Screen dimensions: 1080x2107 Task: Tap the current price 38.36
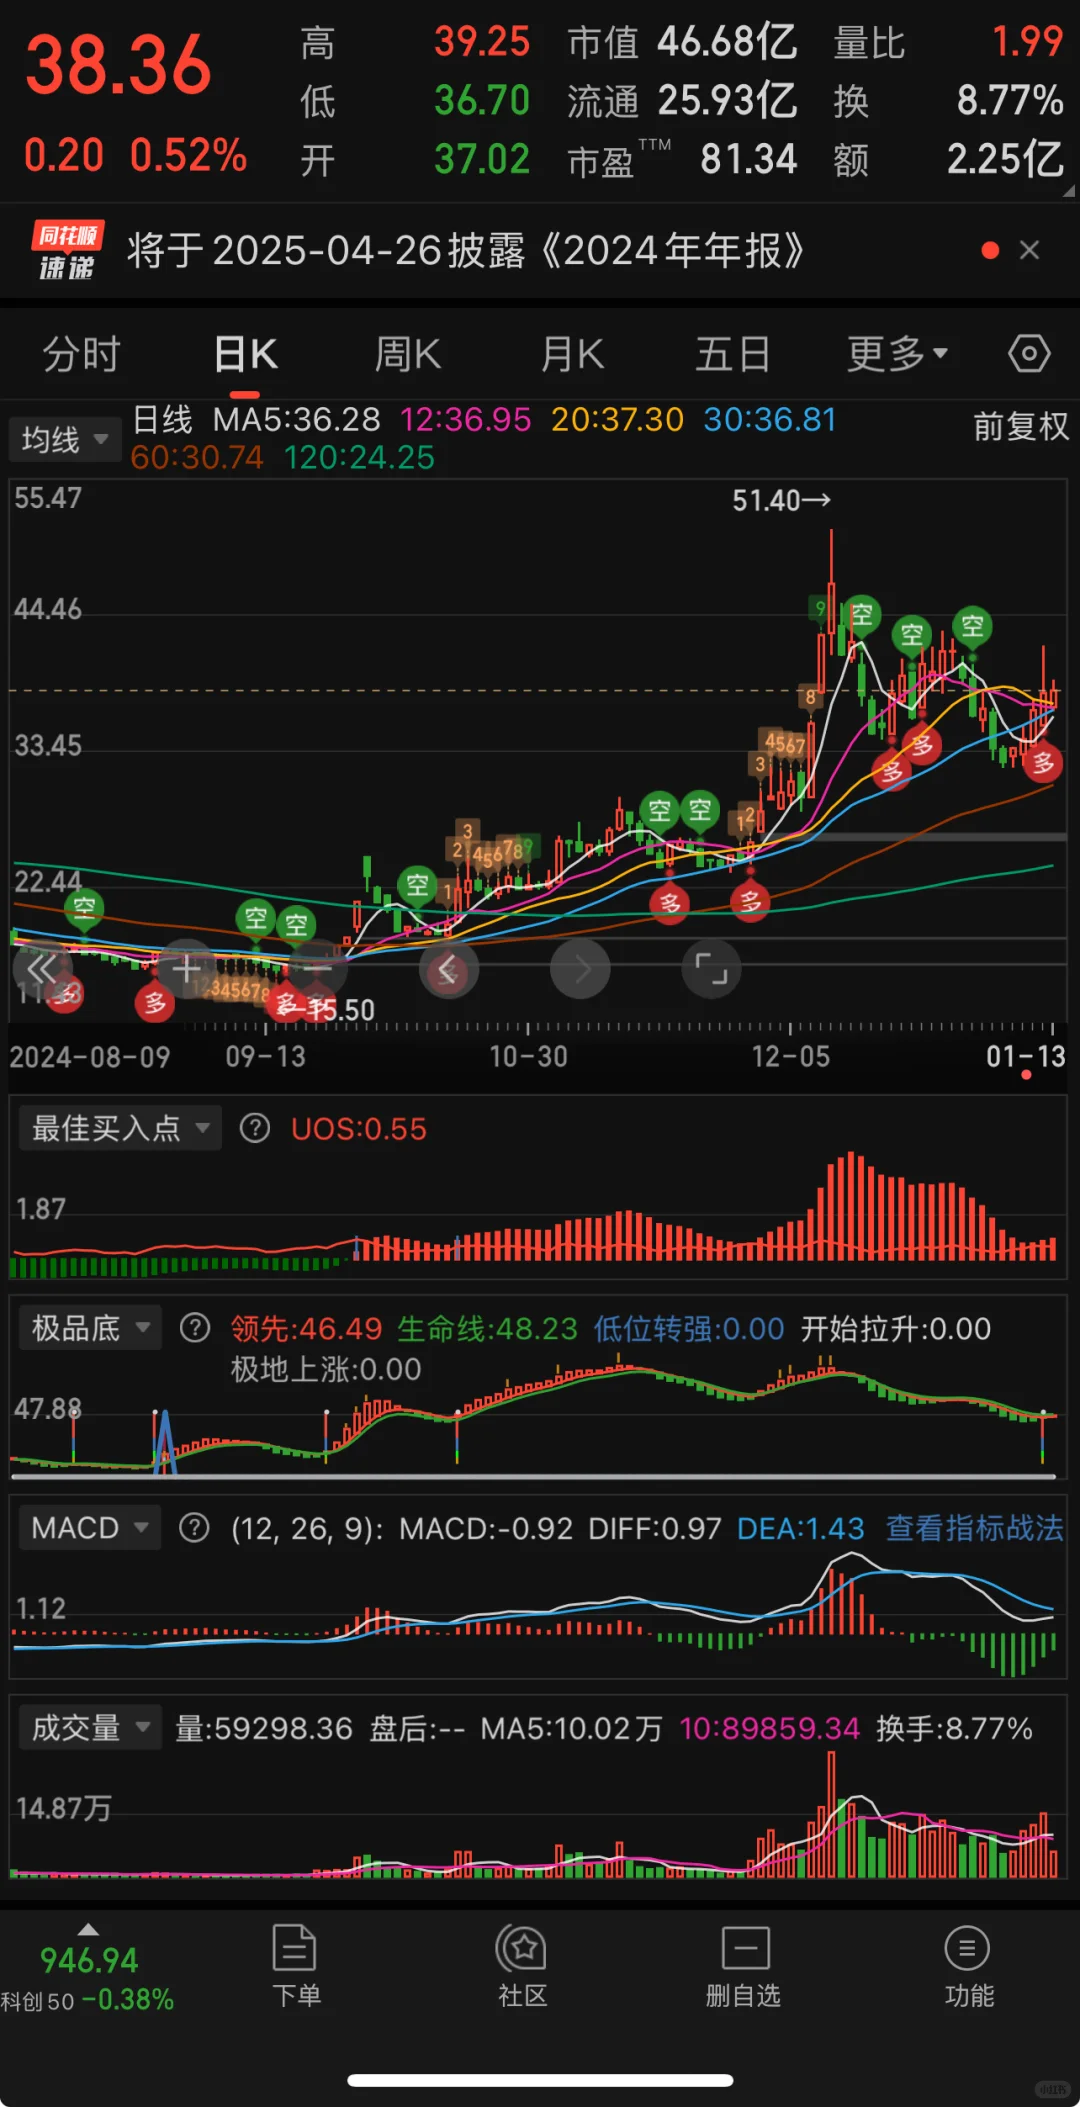(118, 66)
